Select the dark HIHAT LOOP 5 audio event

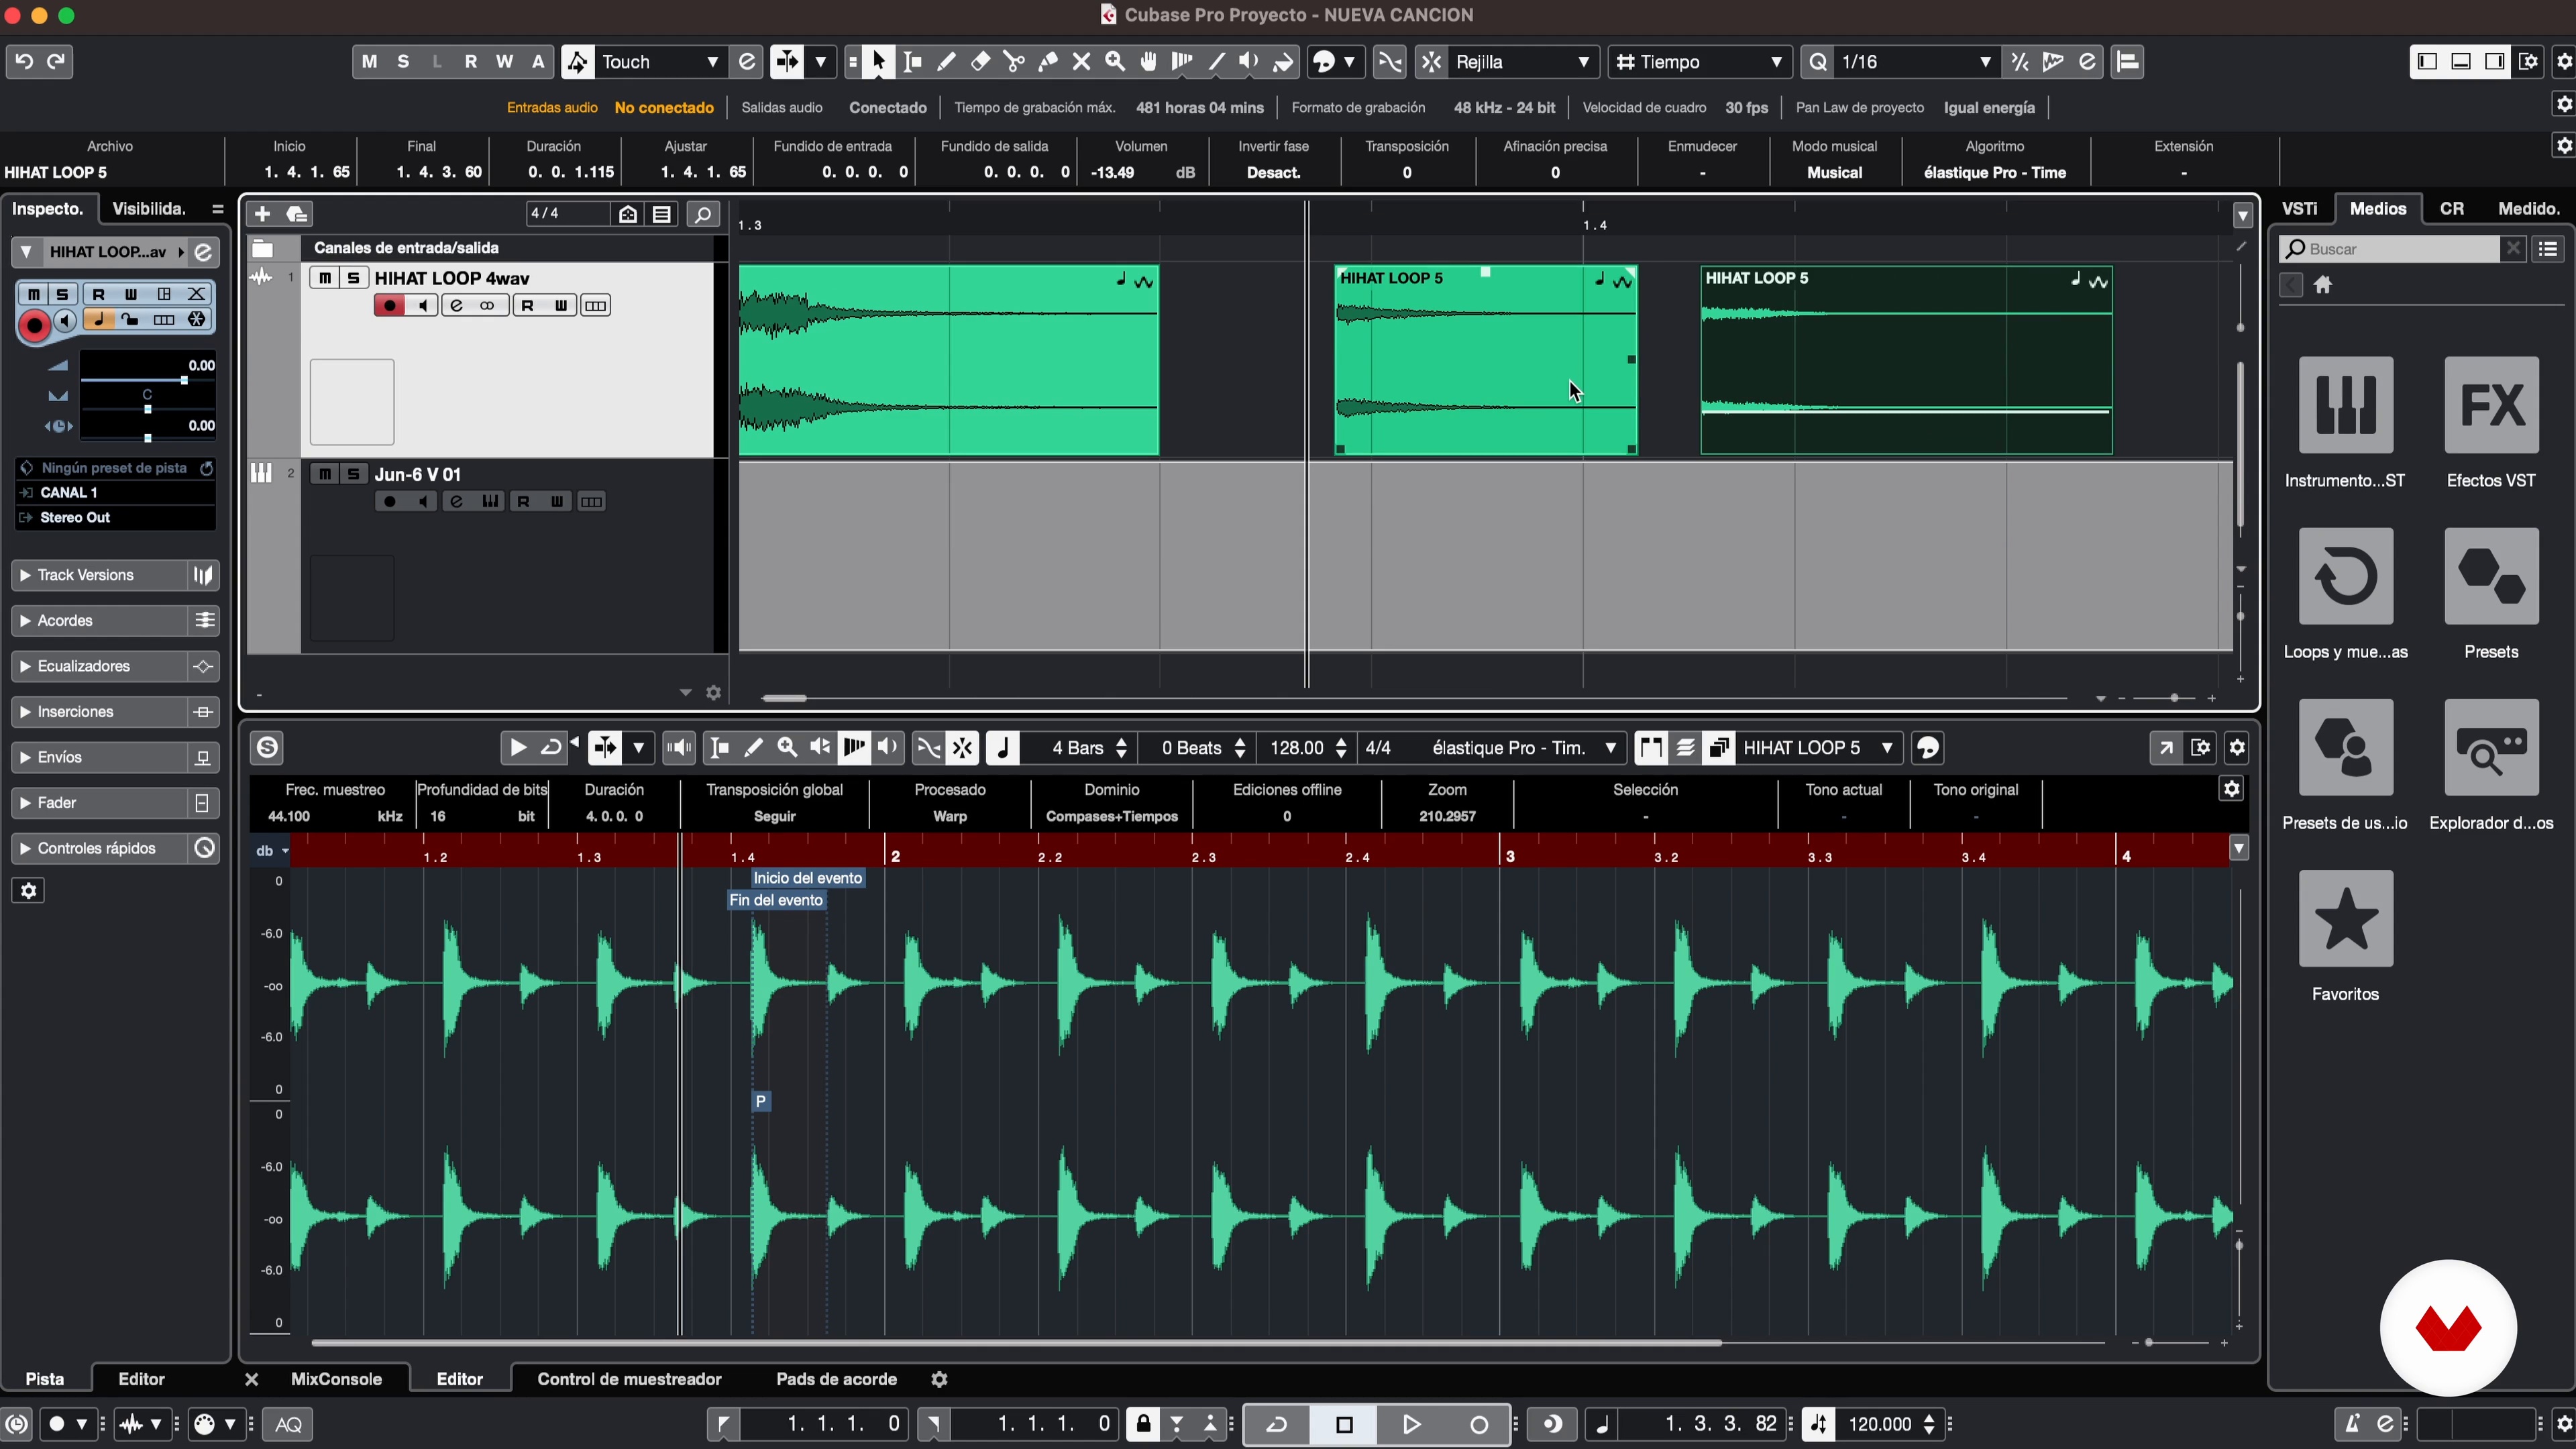(1906, 360)
